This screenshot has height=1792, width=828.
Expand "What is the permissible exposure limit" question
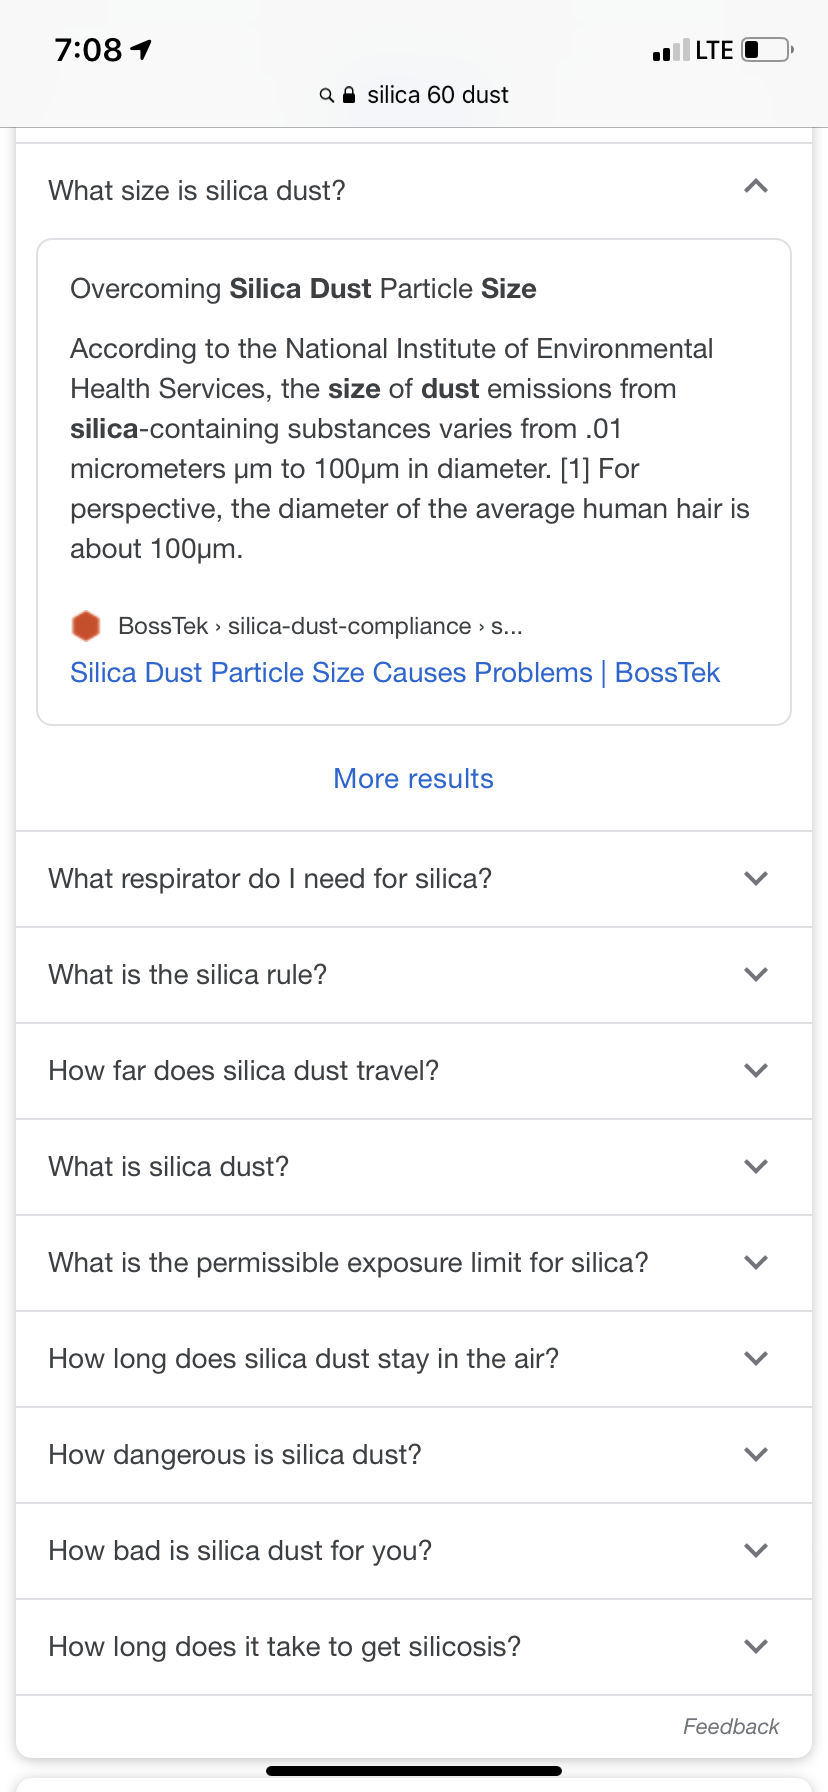(x=756, y=1263)
